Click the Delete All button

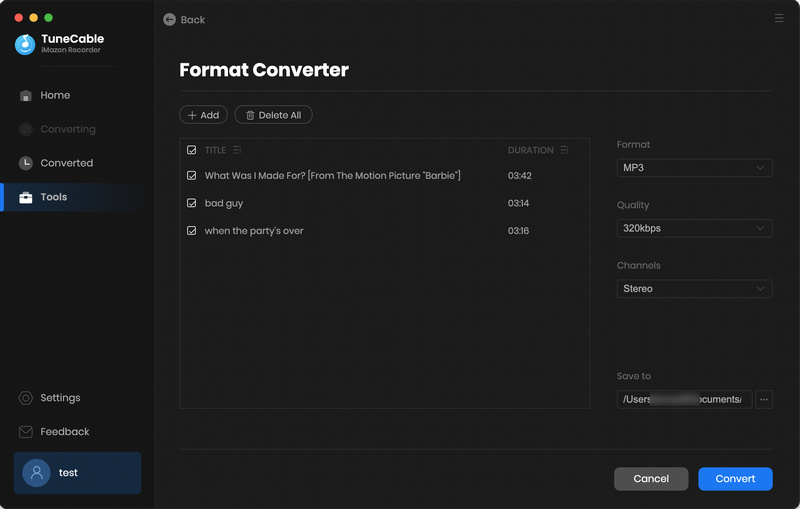pos(273,115)
